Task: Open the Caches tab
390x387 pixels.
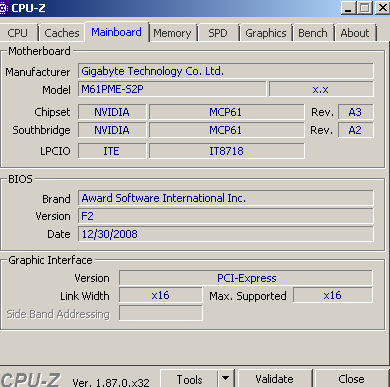Action: 62,33
